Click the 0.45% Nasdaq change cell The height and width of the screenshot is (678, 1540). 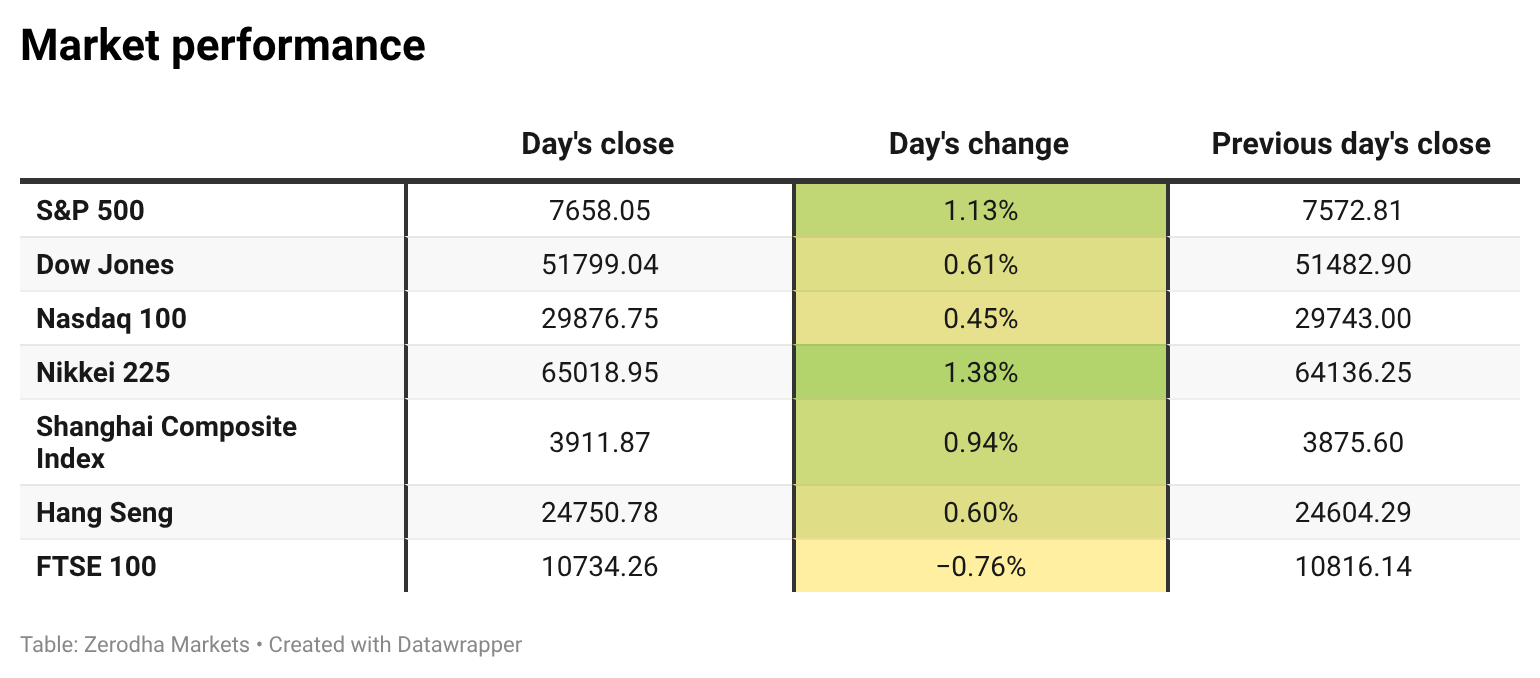pos(980,318)
